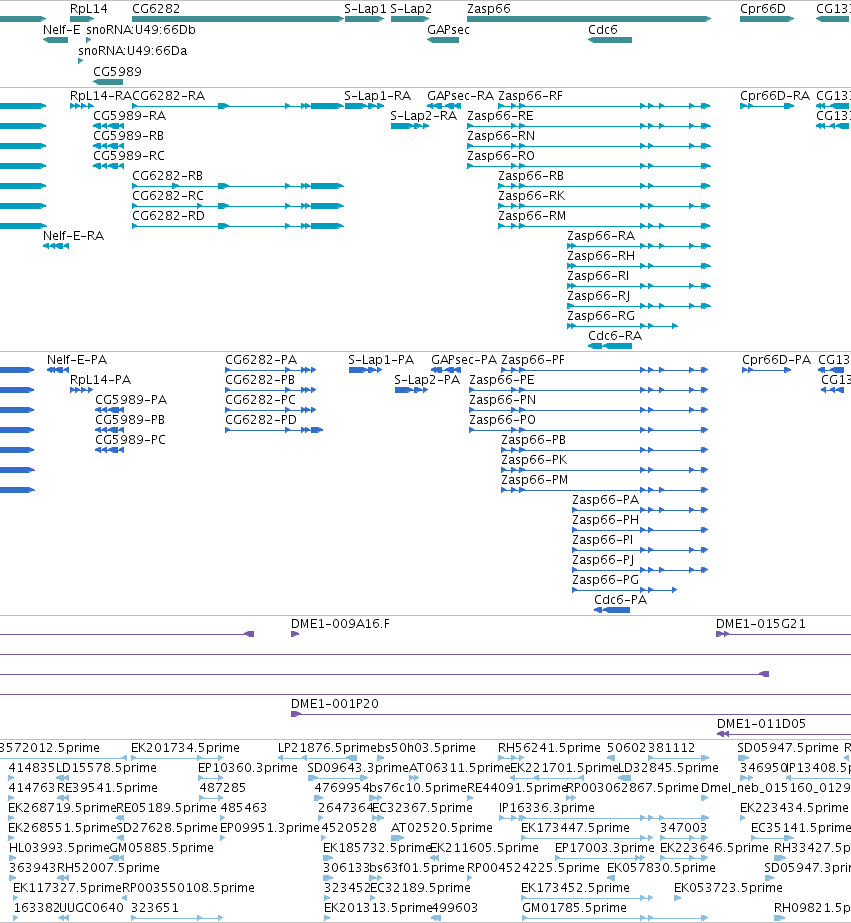Click the CG5989-RB transcript label

tap(128, 136)
